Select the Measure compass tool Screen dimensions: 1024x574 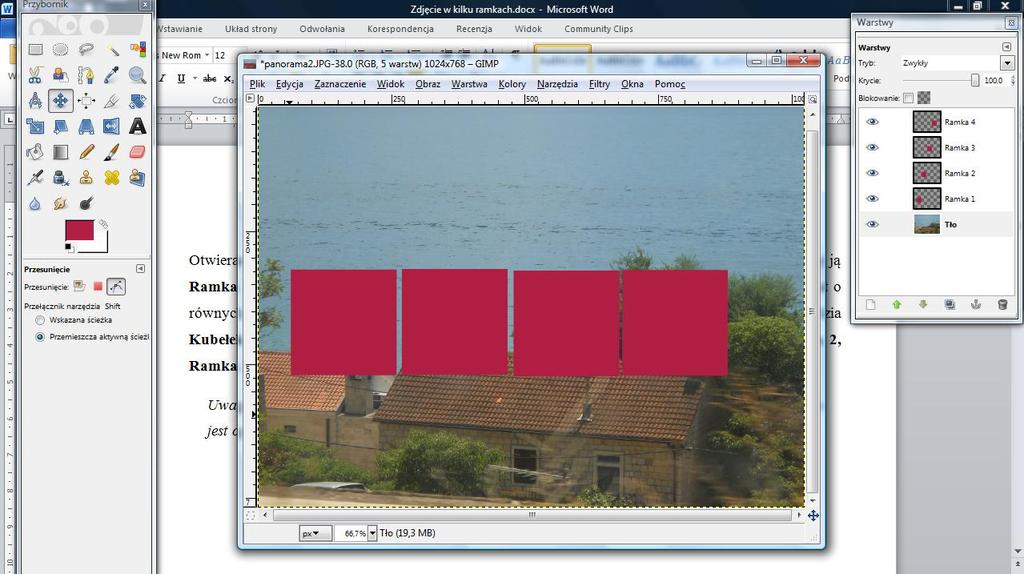pos(35,101)
